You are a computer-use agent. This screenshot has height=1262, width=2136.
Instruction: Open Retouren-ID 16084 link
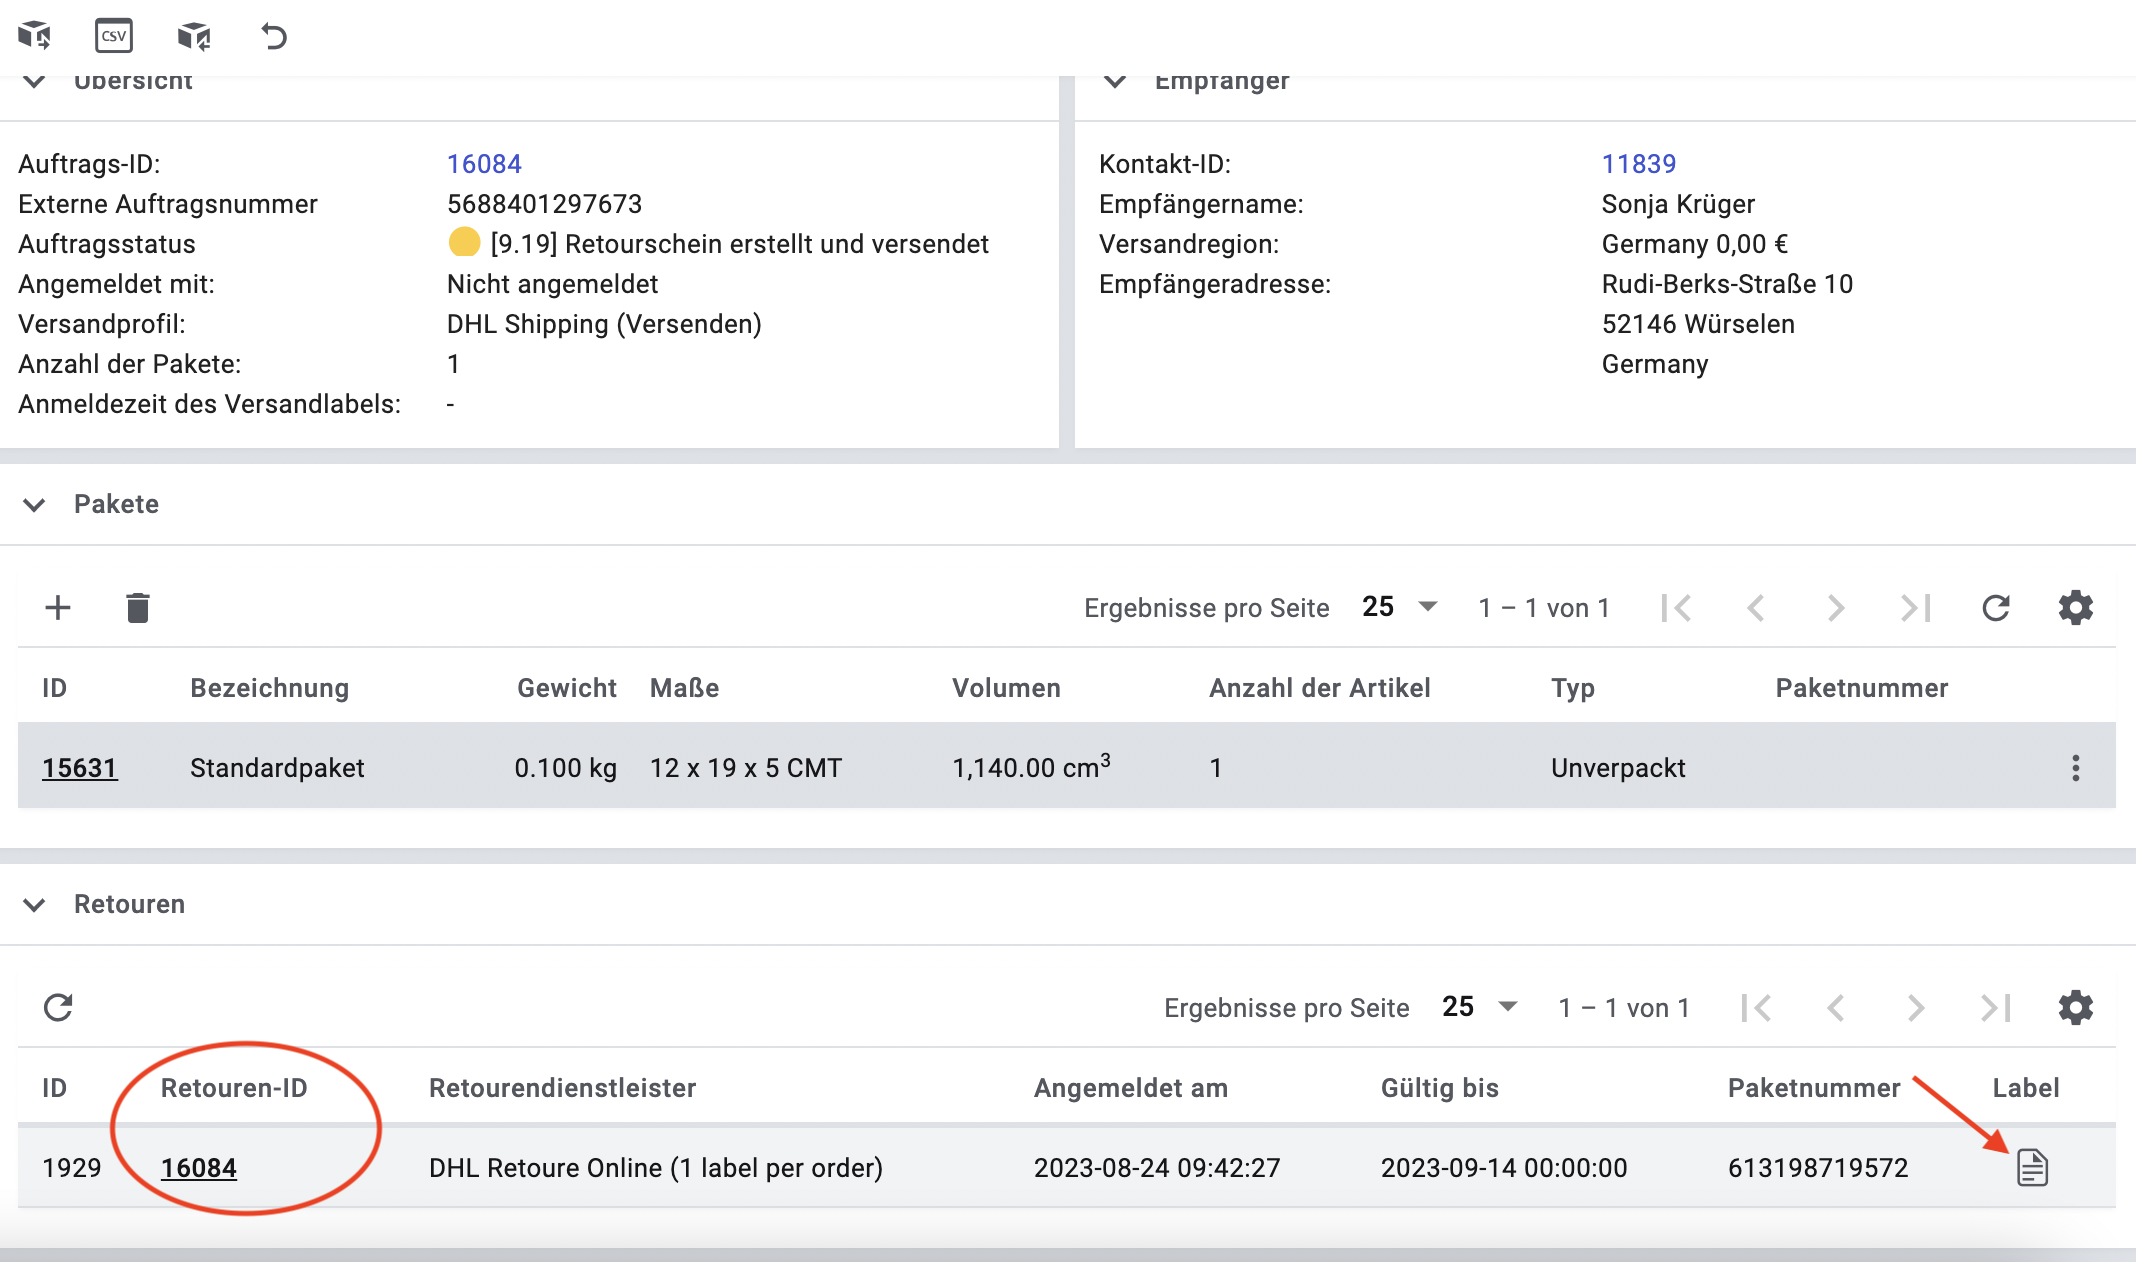point(199,1167)
